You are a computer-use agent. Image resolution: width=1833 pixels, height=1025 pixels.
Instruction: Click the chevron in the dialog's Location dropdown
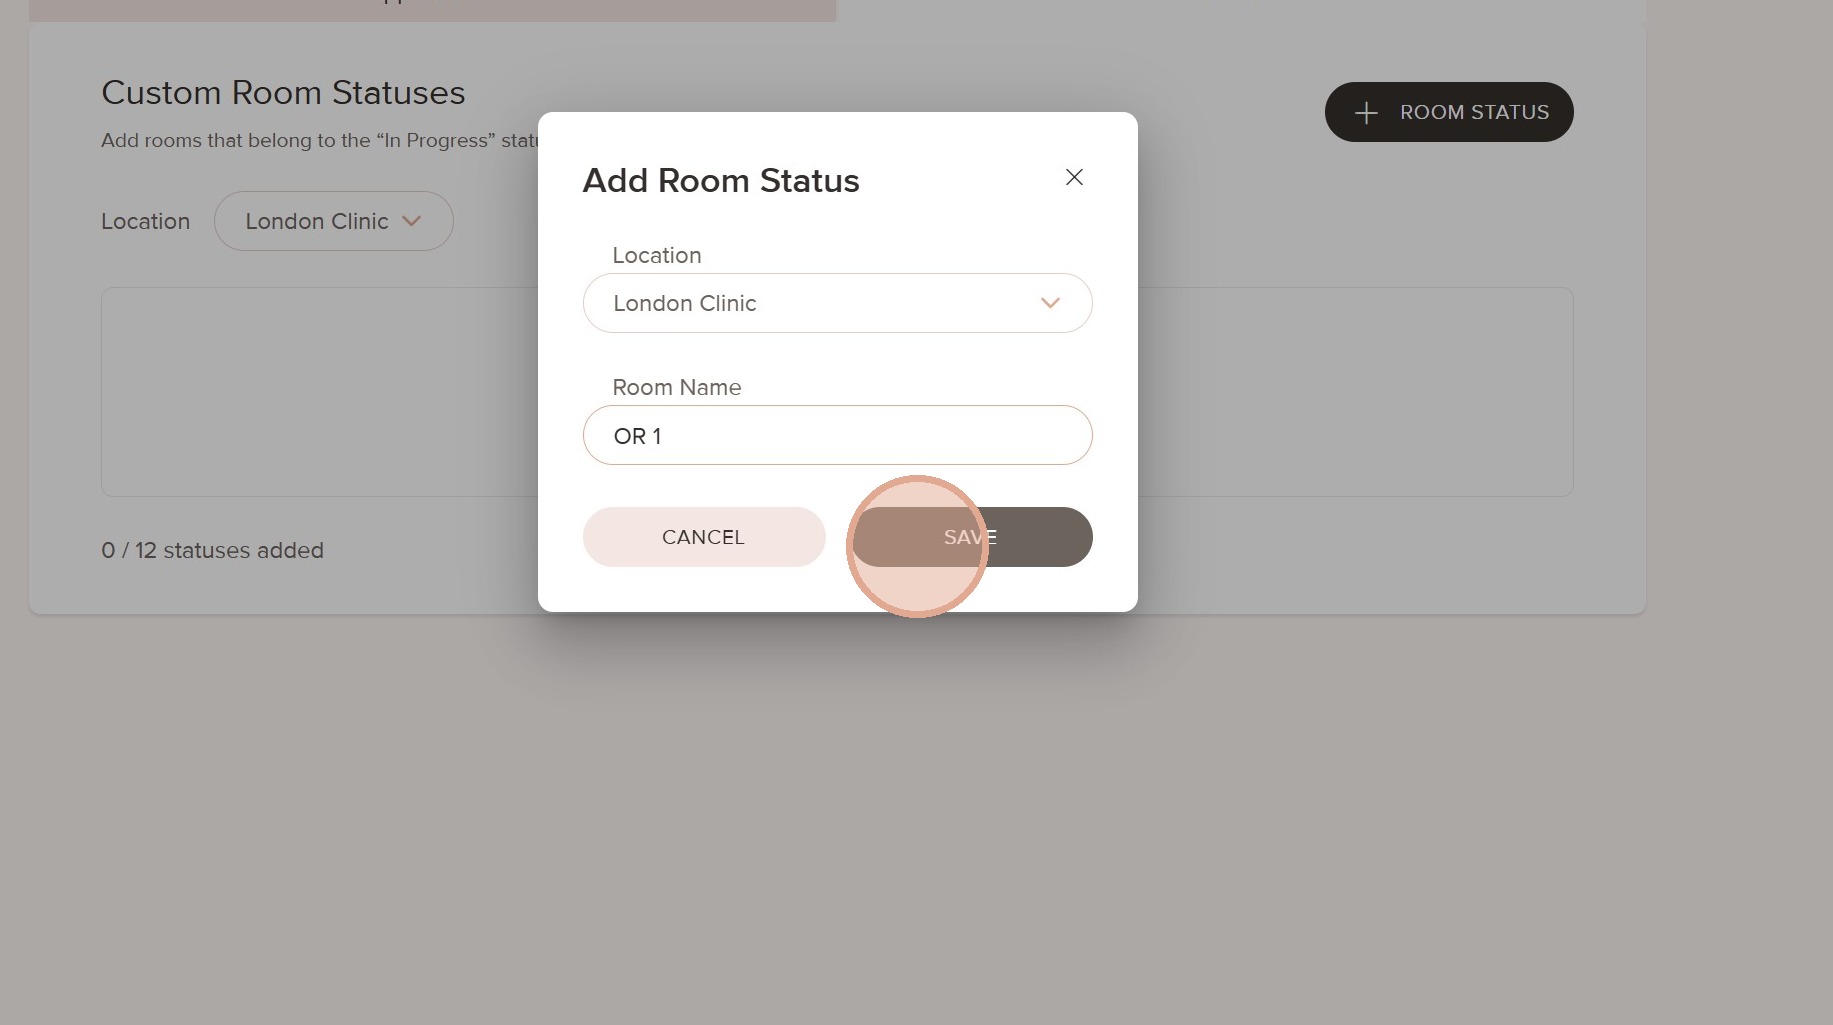pos(1049,303)
